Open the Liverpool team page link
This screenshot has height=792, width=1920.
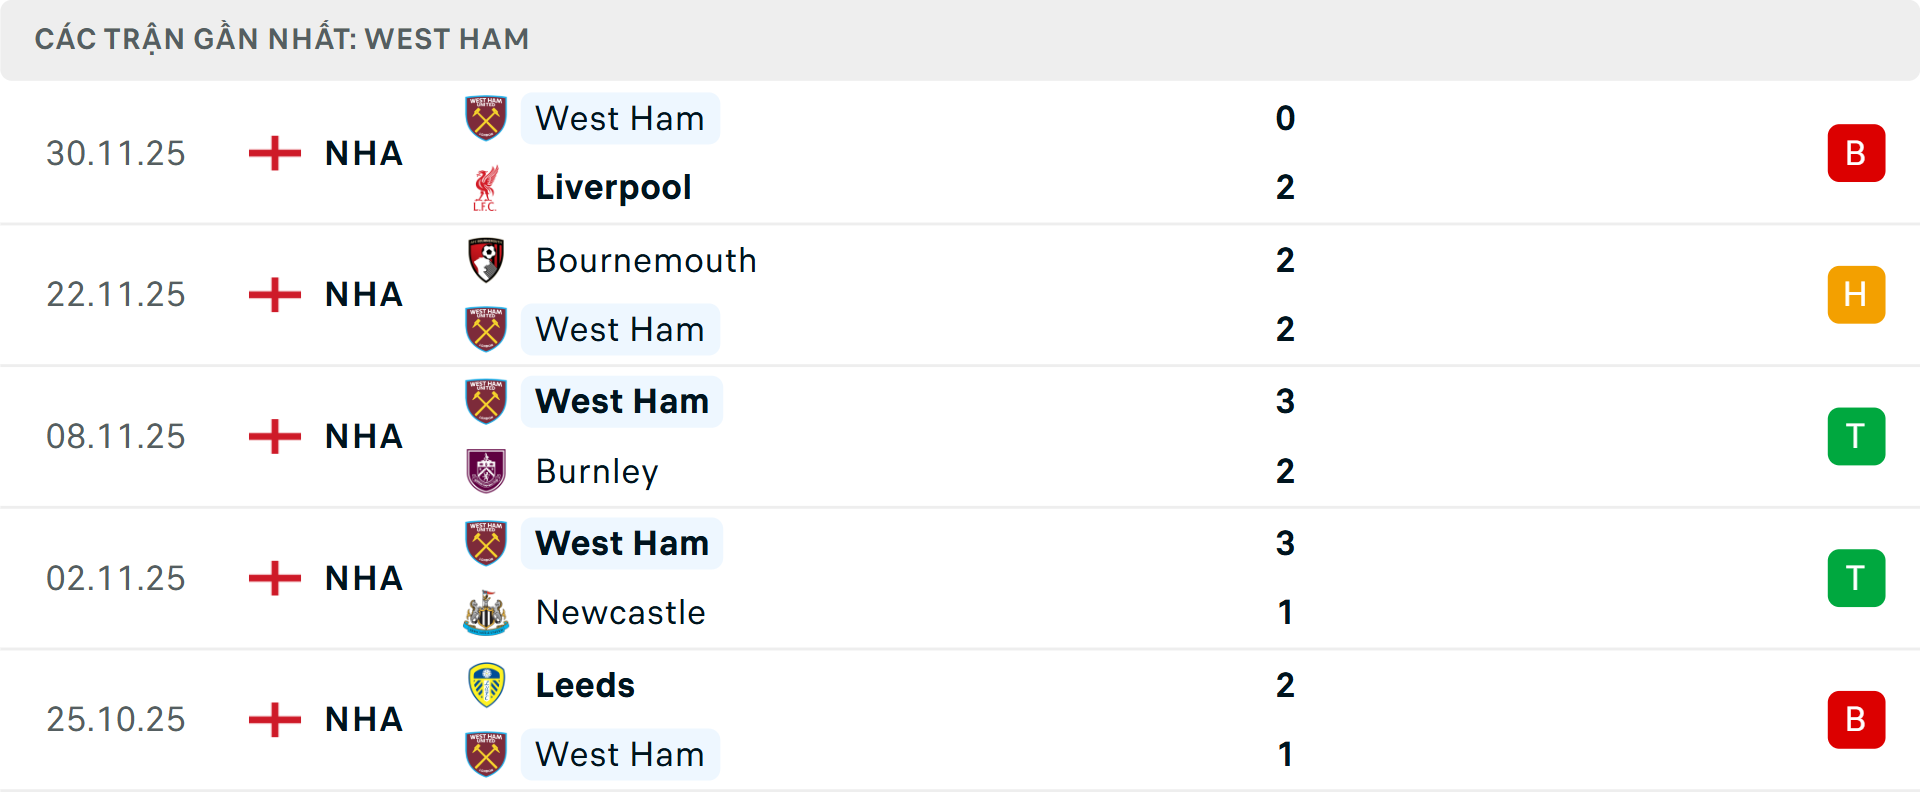point(613,187)
